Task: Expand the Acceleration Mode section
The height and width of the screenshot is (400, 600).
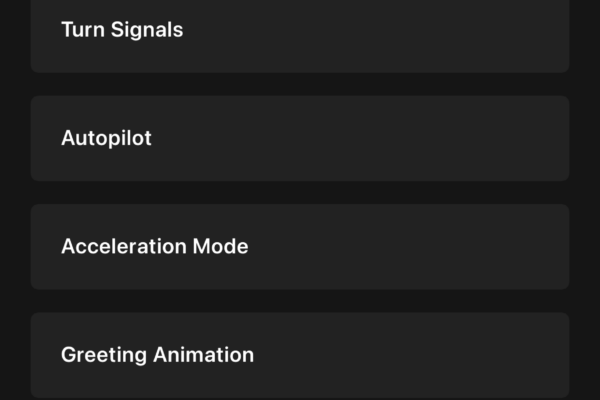Action: coord(300,246)
